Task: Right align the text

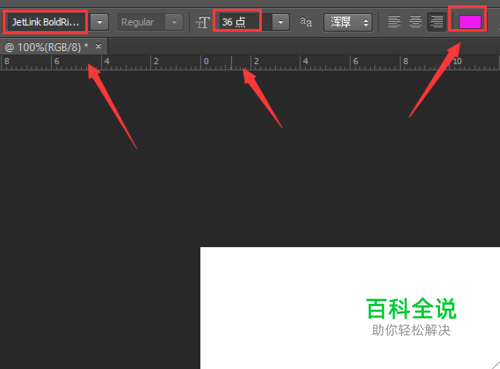Action: coord(436,22)
